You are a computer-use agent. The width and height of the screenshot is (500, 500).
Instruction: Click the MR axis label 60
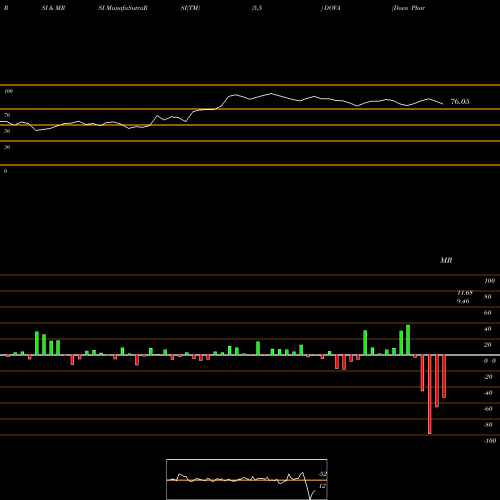coord(488,313)
